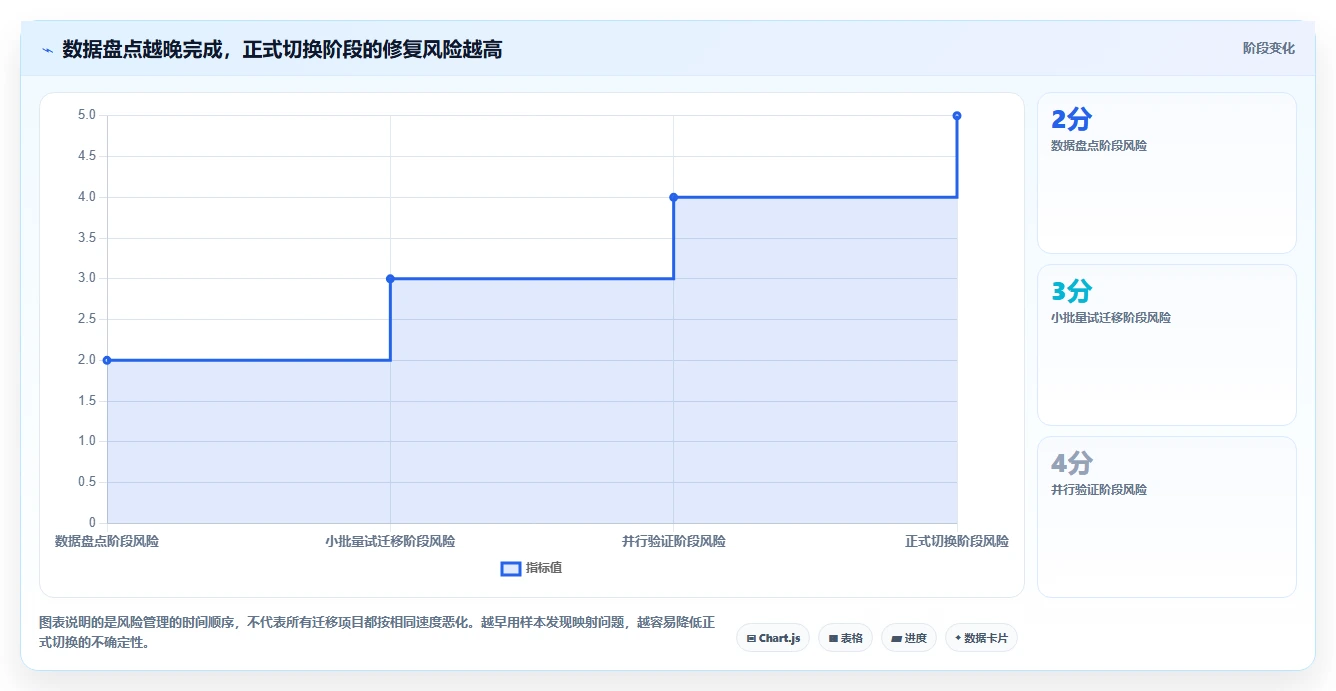The image size is (1336, 691).
Task: Click the 进度 chip
Action: pyautogui.click(x=909, y=638)
